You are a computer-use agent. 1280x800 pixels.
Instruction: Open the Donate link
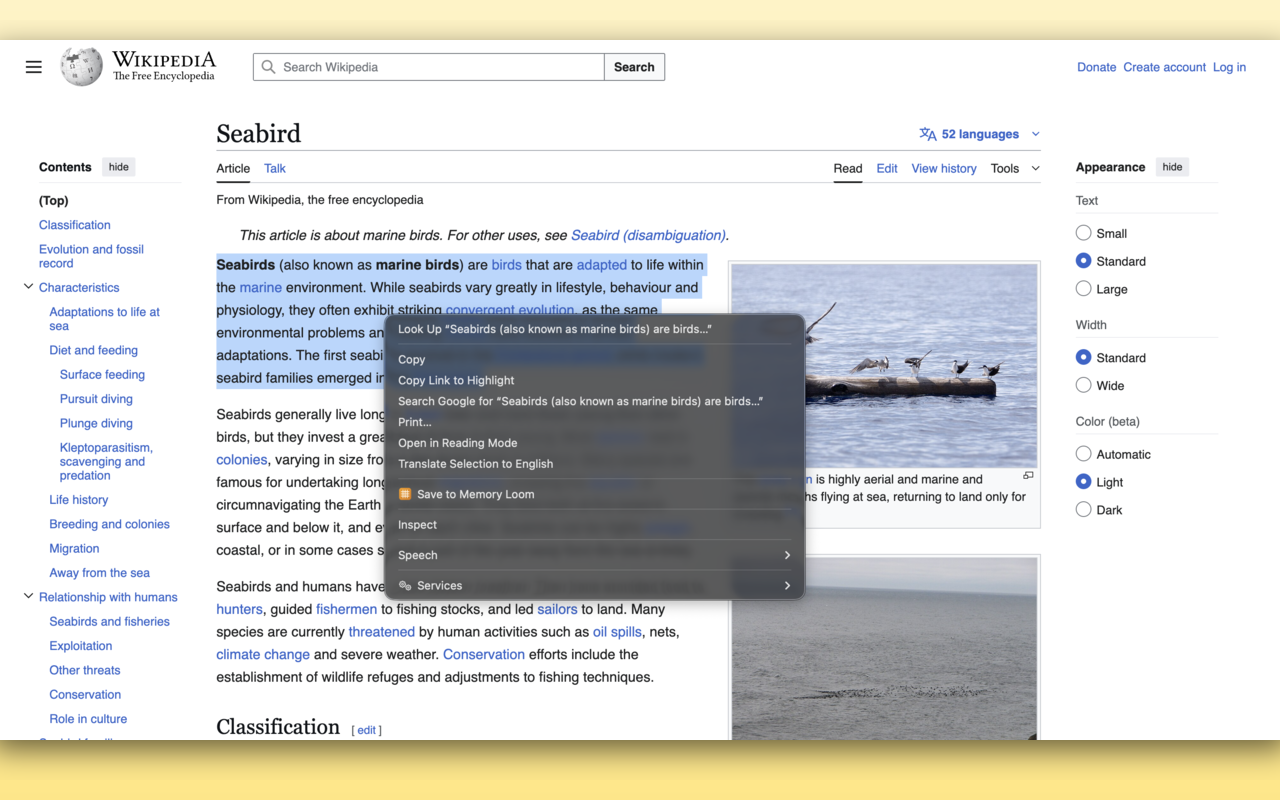click(1096, 67)
